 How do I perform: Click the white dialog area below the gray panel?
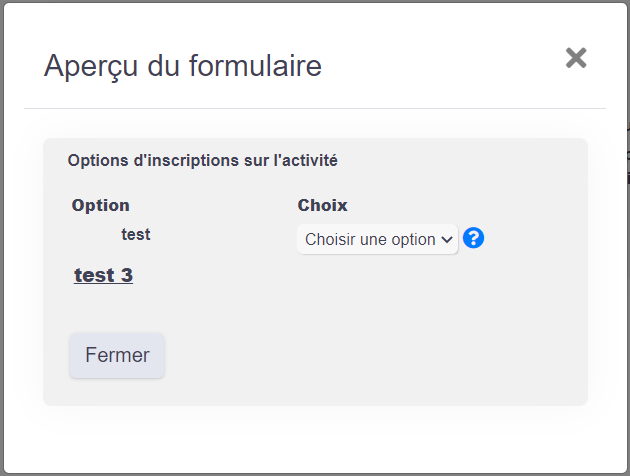click(x=315, y=439)
